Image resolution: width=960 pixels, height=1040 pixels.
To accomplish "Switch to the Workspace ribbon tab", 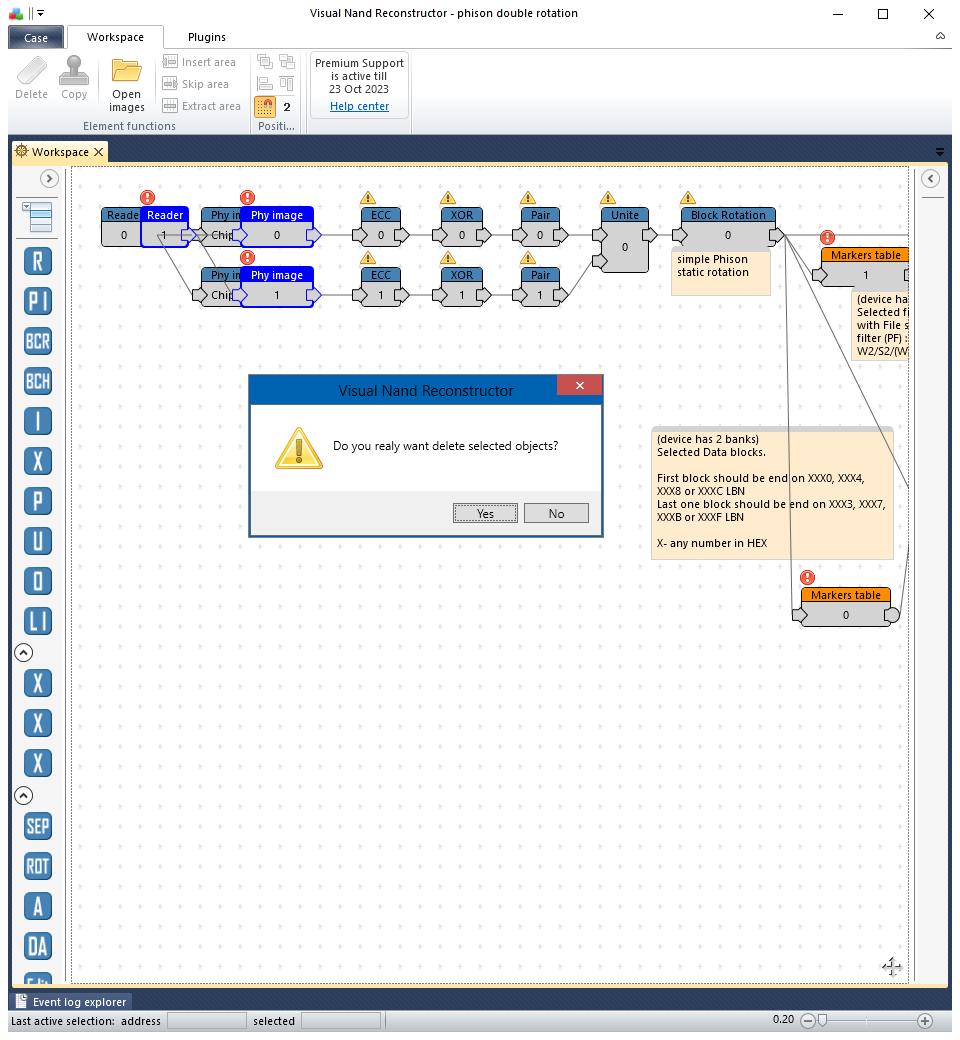I will (x=115, y=37).
